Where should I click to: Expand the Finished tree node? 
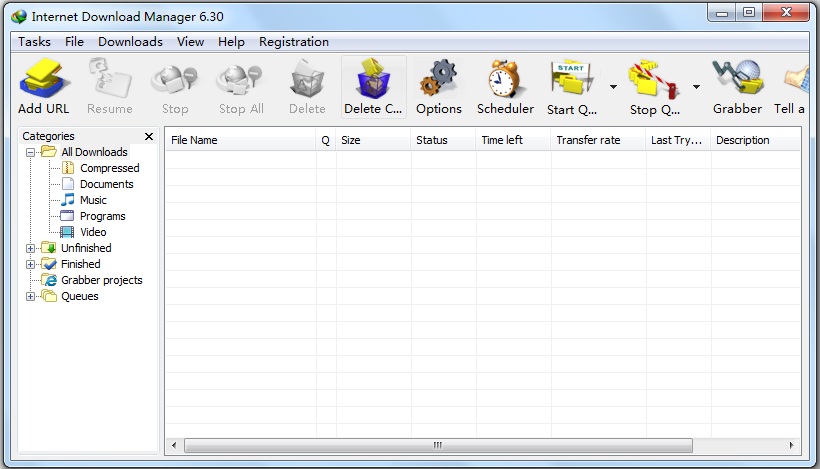(x=30, y=265)
